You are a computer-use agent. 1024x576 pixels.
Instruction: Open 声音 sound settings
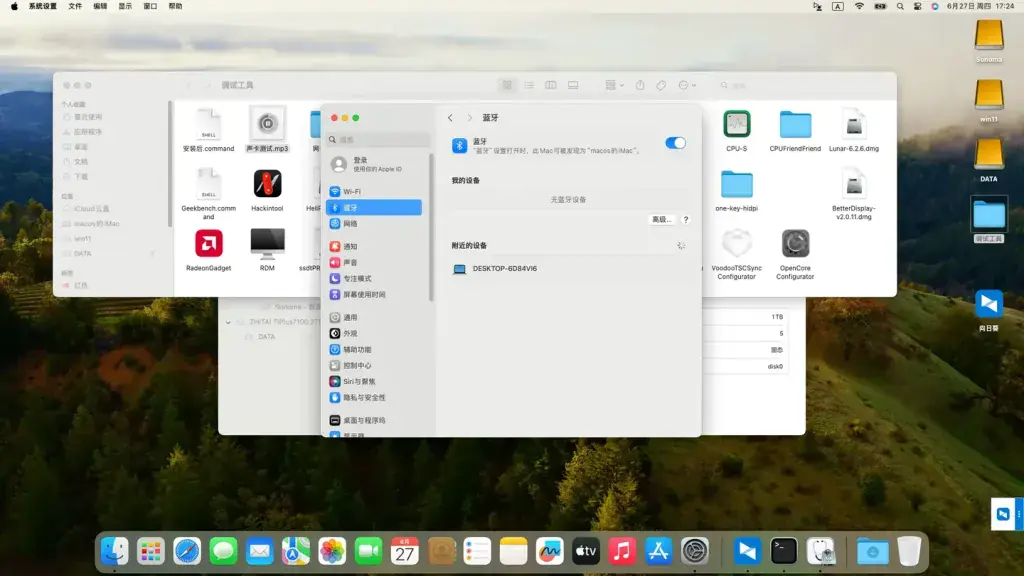pyautogui.click(x=374, y=263)
